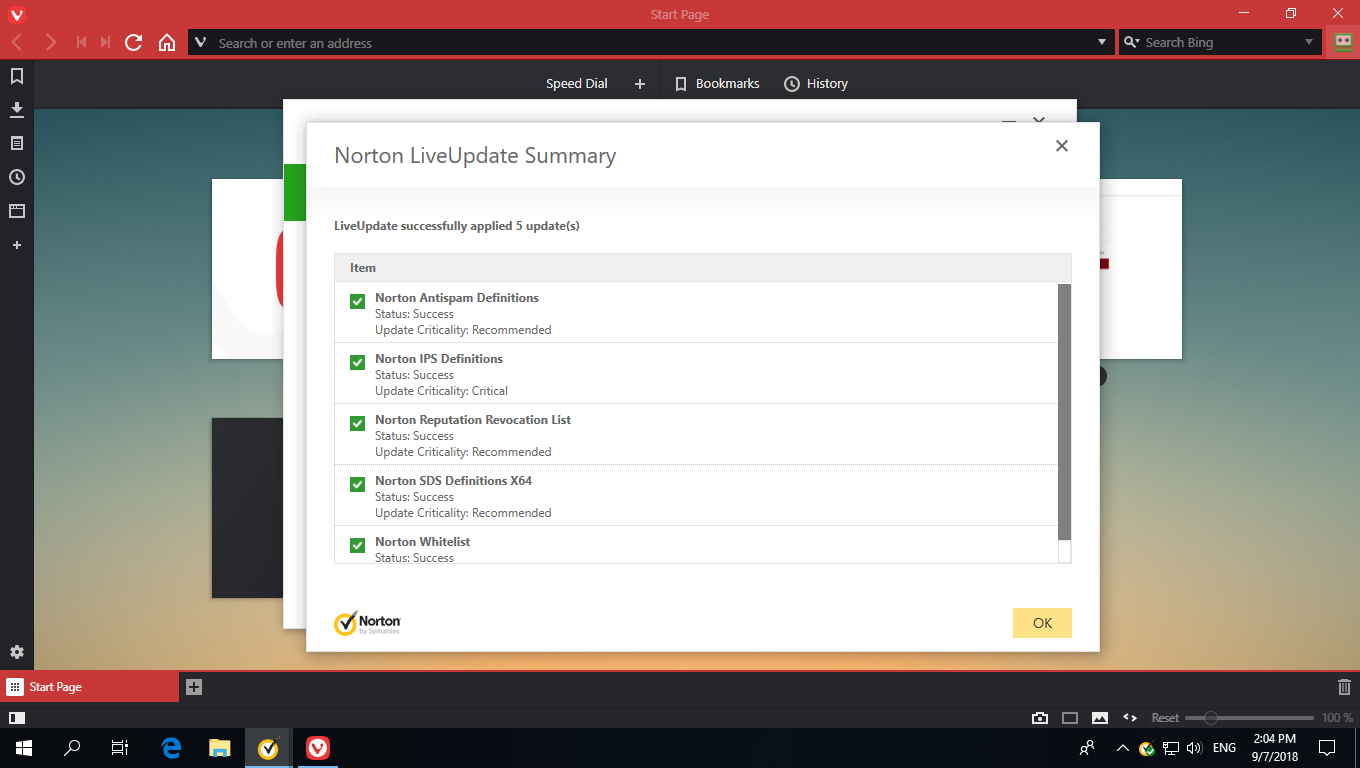Toggle Norton Reputation Revocation List checkbox

click(x=357, y=423)
